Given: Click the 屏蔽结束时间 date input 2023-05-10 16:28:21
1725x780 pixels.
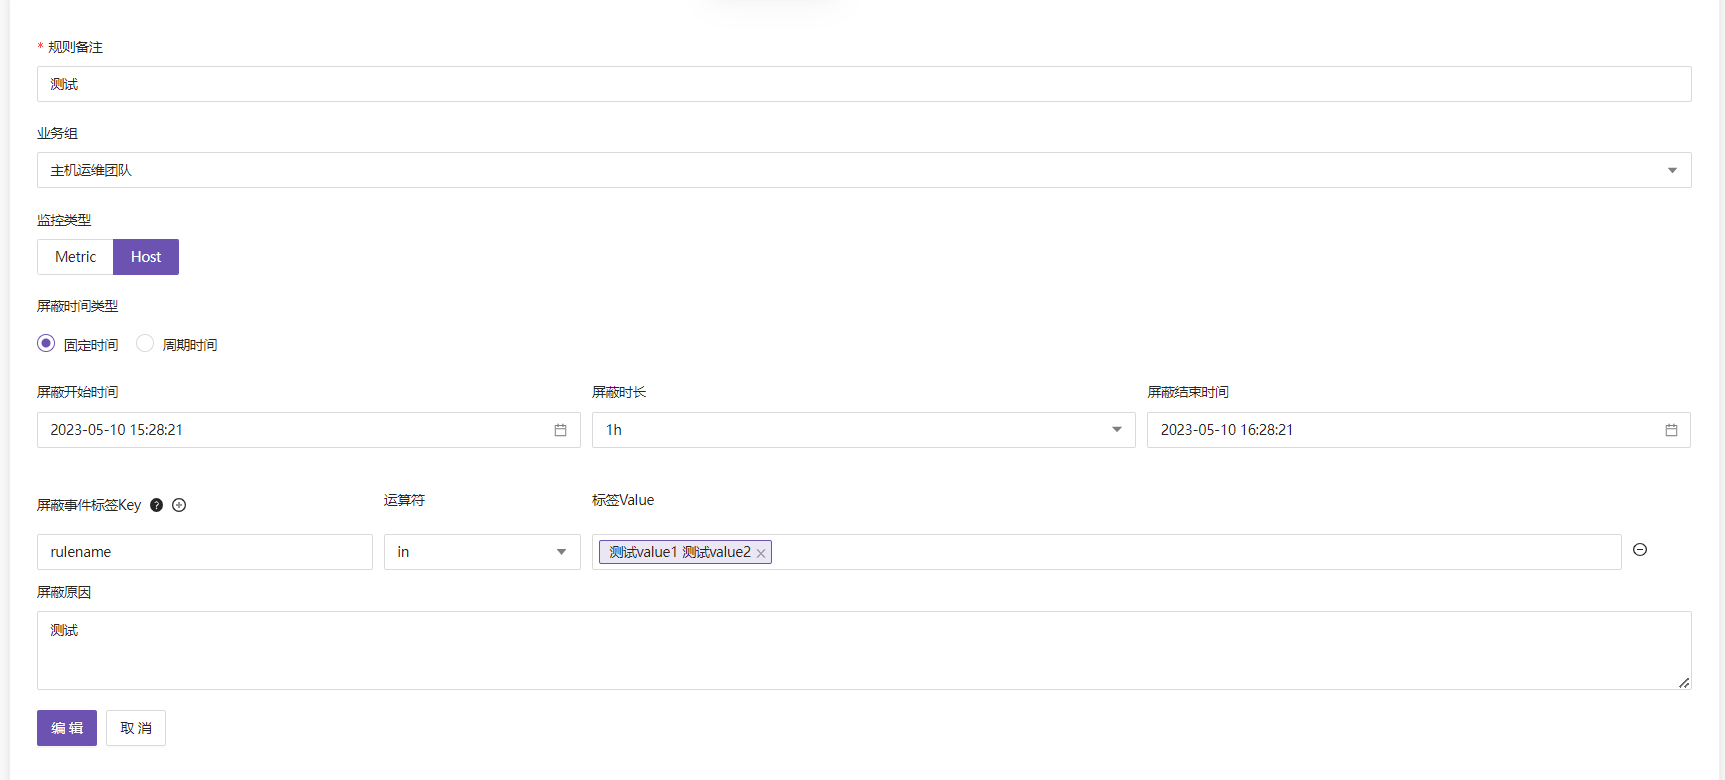Looking at the screenshot, I should click(x=1419, y=430).
